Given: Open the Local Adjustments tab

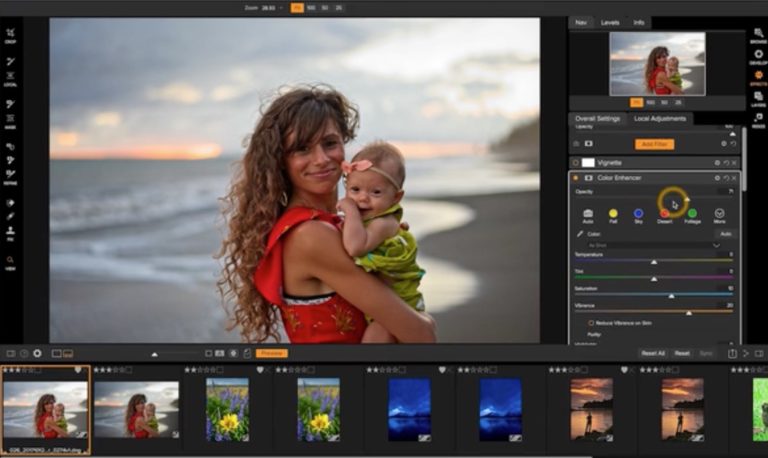Looking at the screenshot, I should pyautogui.click(x=660, y=119).
